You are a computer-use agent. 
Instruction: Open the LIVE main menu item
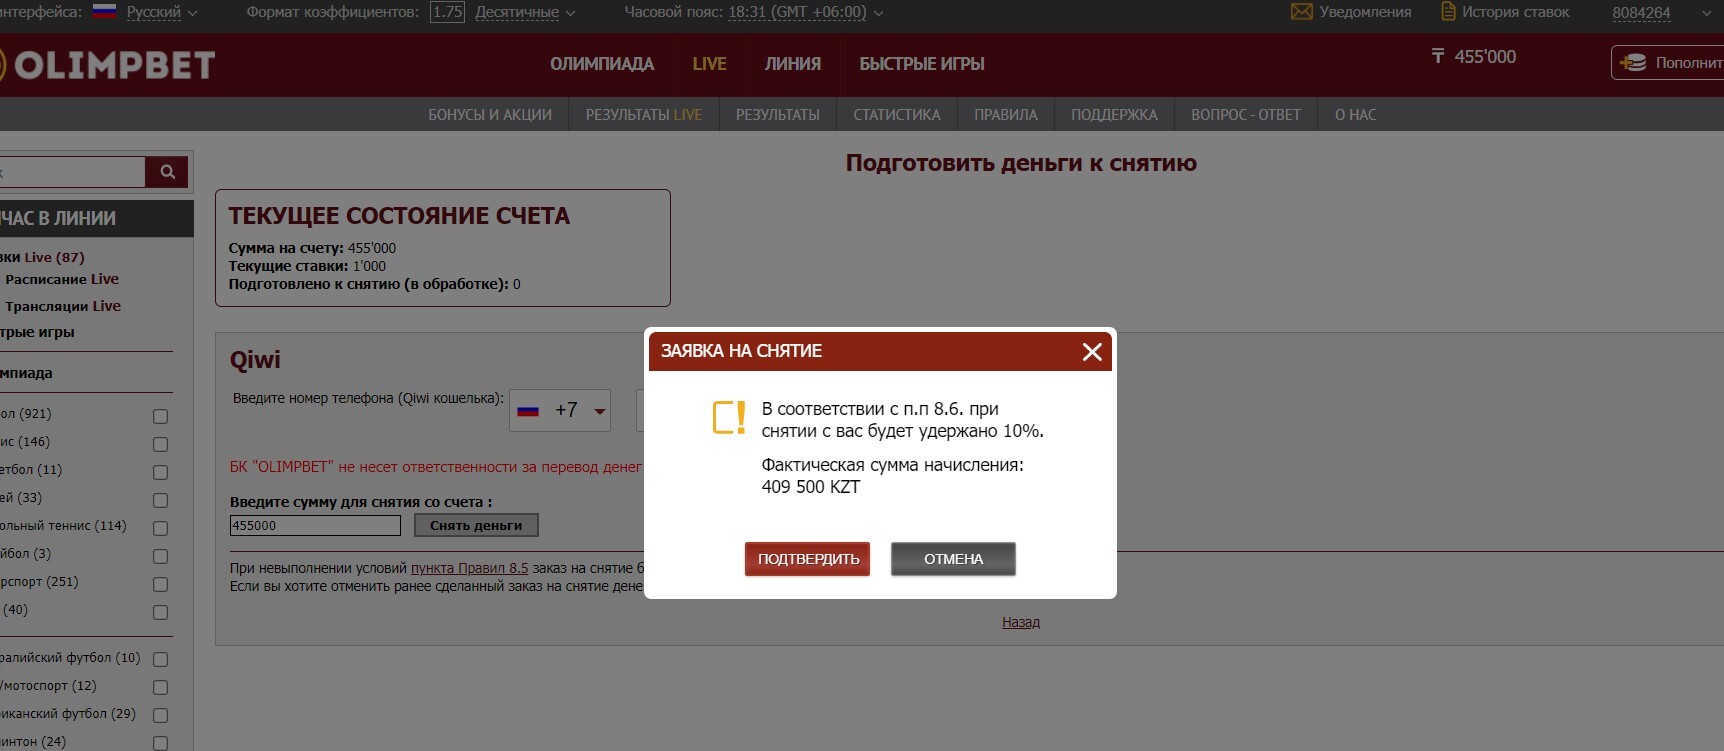tap(709, 64)
